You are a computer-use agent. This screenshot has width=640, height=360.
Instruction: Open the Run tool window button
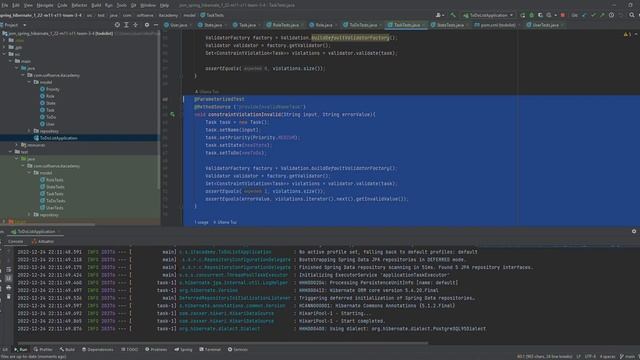20,349
